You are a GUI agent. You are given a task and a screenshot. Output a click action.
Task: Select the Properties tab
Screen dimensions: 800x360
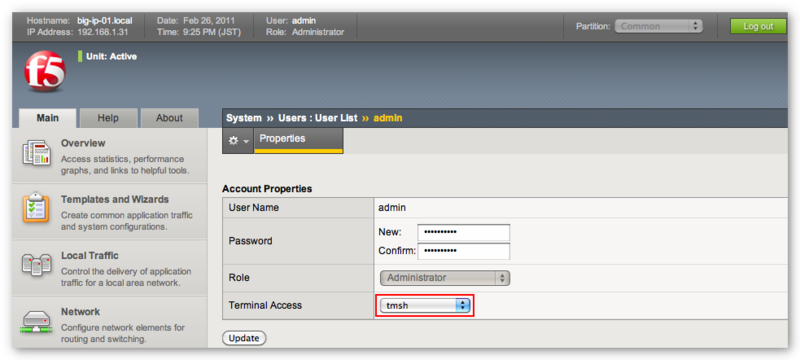tap(298, 140)
